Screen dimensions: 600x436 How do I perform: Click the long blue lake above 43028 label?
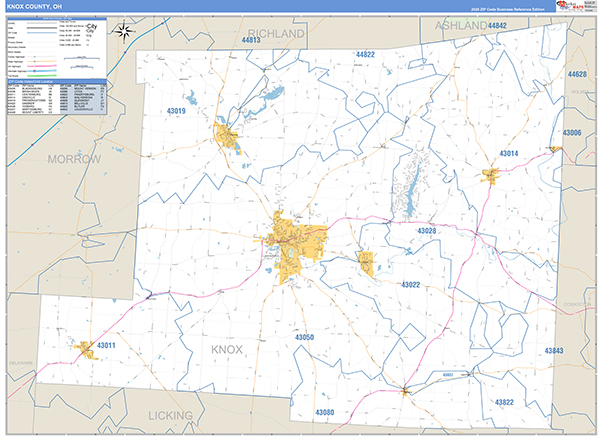[x=411, y=193]
